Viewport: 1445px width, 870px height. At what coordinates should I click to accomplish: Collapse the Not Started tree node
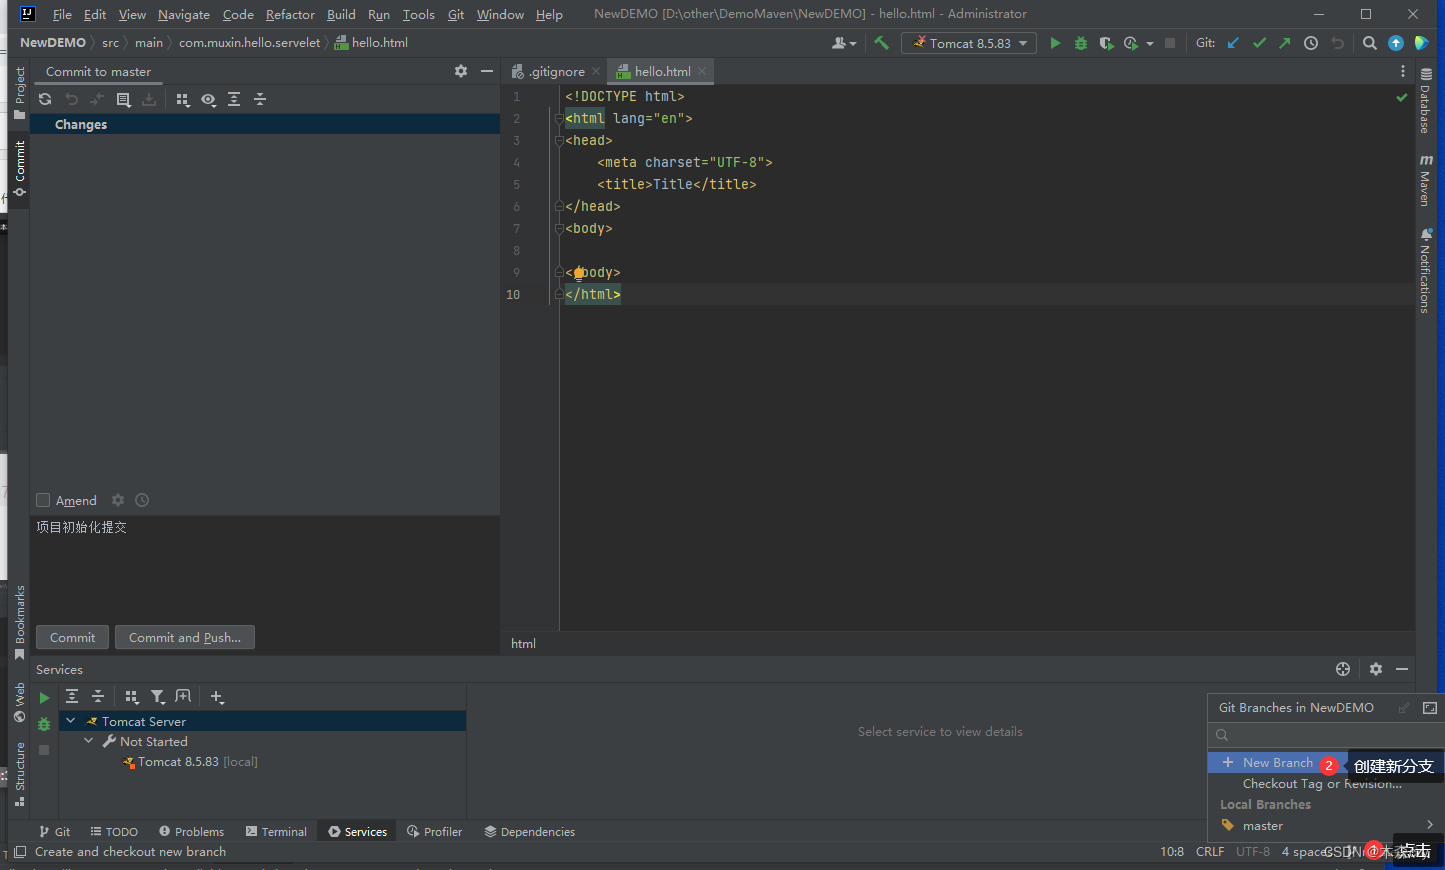point(89,741)
